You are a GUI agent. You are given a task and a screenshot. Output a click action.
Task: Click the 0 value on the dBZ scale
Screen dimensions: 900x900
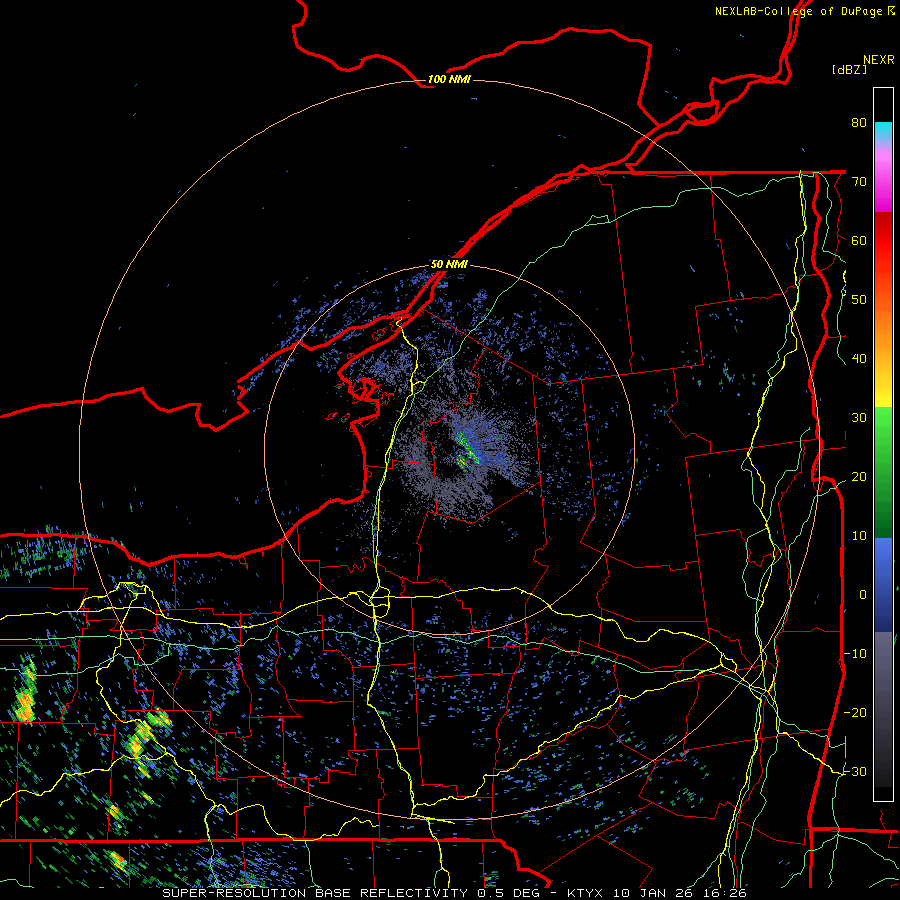coord(863,595)
